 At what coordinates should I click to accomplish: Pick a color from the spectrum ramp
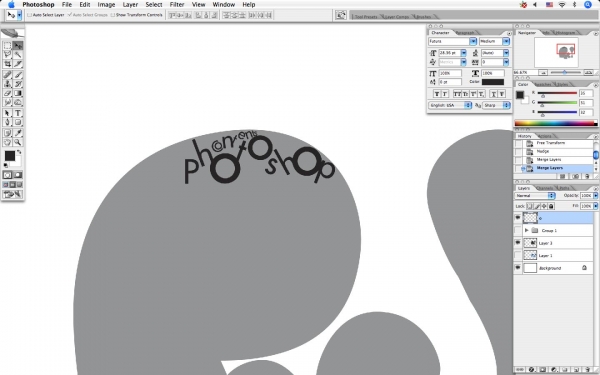555,124
